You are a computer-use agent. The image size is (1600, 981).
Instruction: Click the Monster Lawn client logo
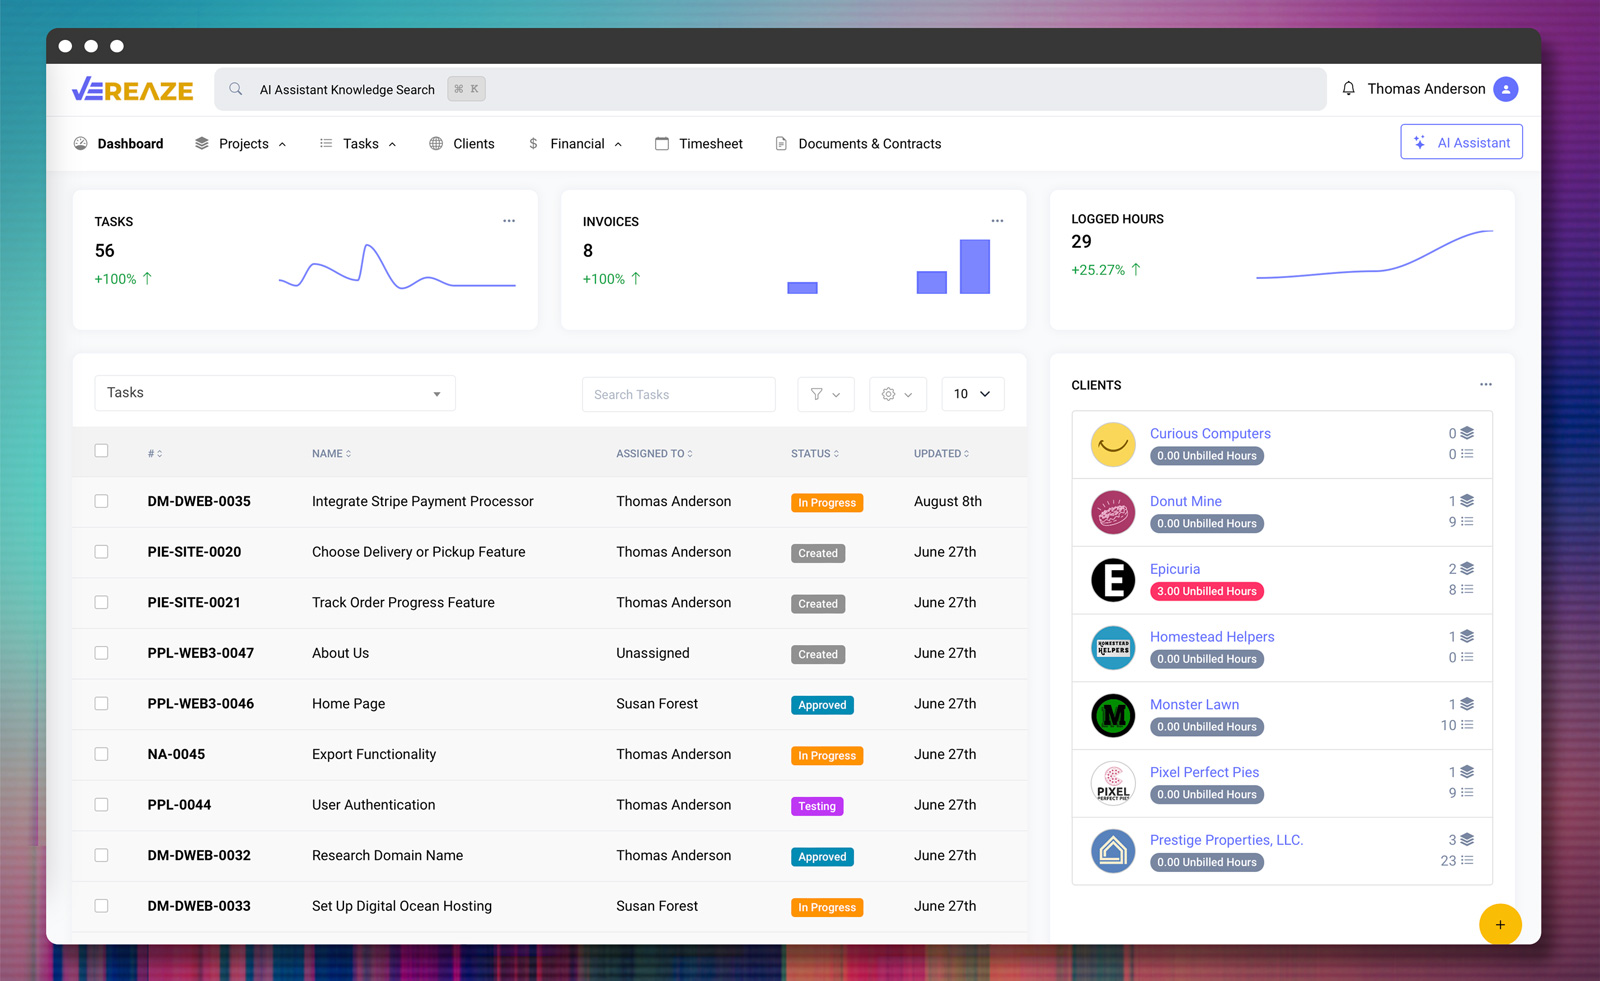(x=1113, y=716)
